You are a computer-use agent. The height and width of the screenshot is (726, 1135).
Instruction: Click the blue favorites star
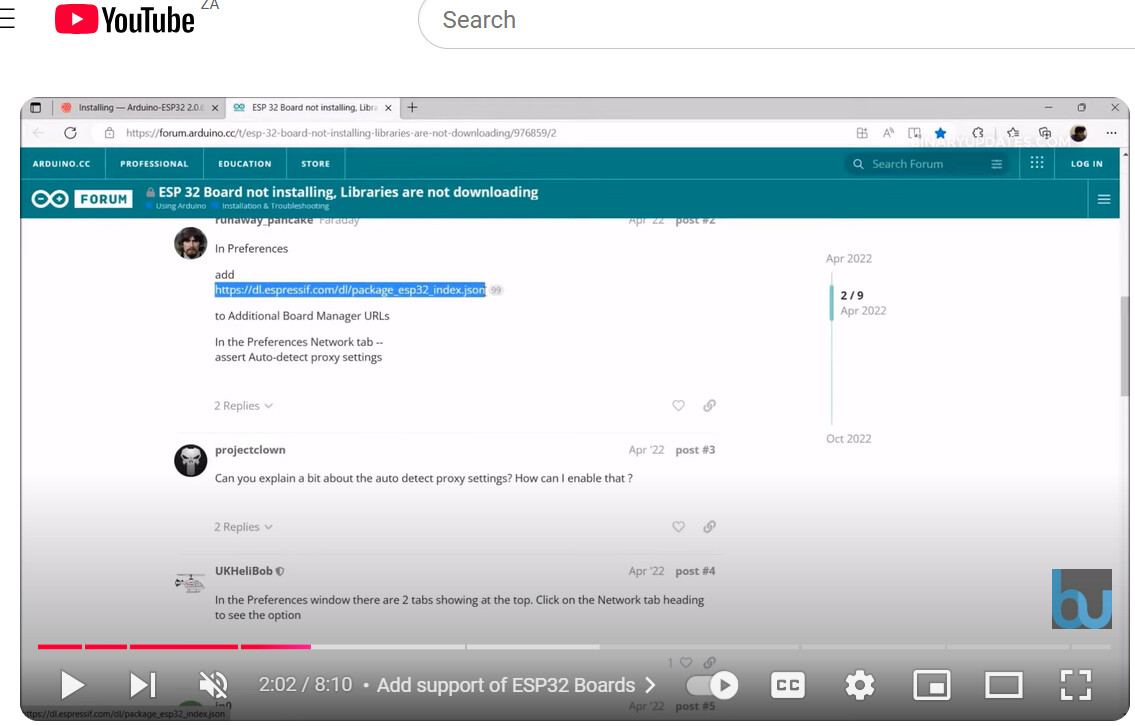click(x=940, y=133)
